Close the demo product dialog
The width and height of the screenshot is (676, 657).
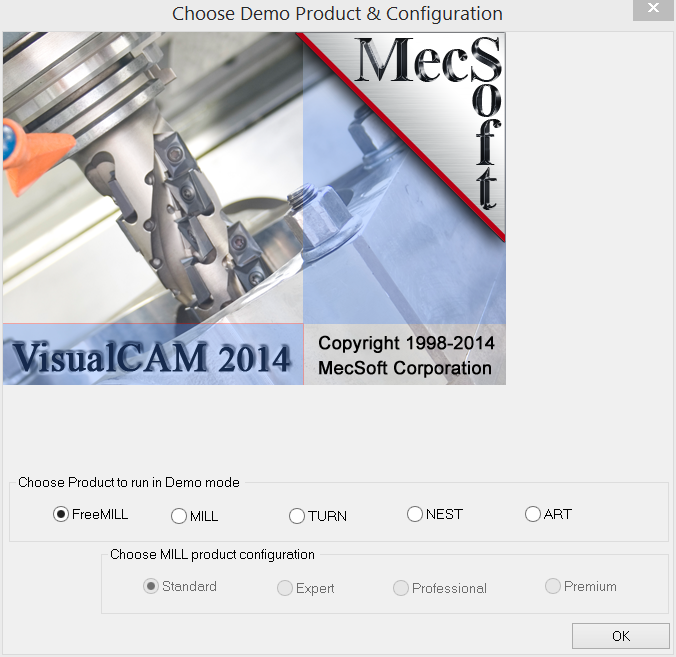point(653,10)
